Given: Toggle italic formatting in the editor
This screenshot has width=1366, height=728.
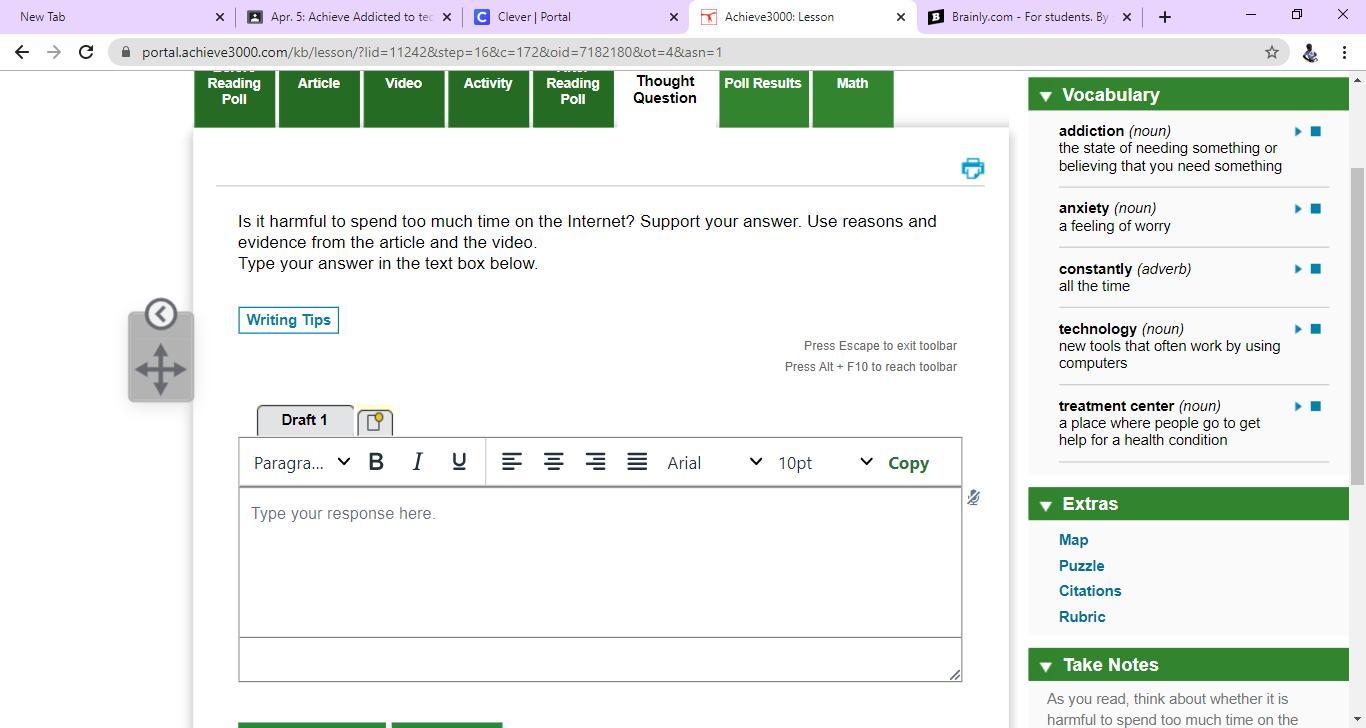Looking at the screenshot, I should click(x=417, y=462).
